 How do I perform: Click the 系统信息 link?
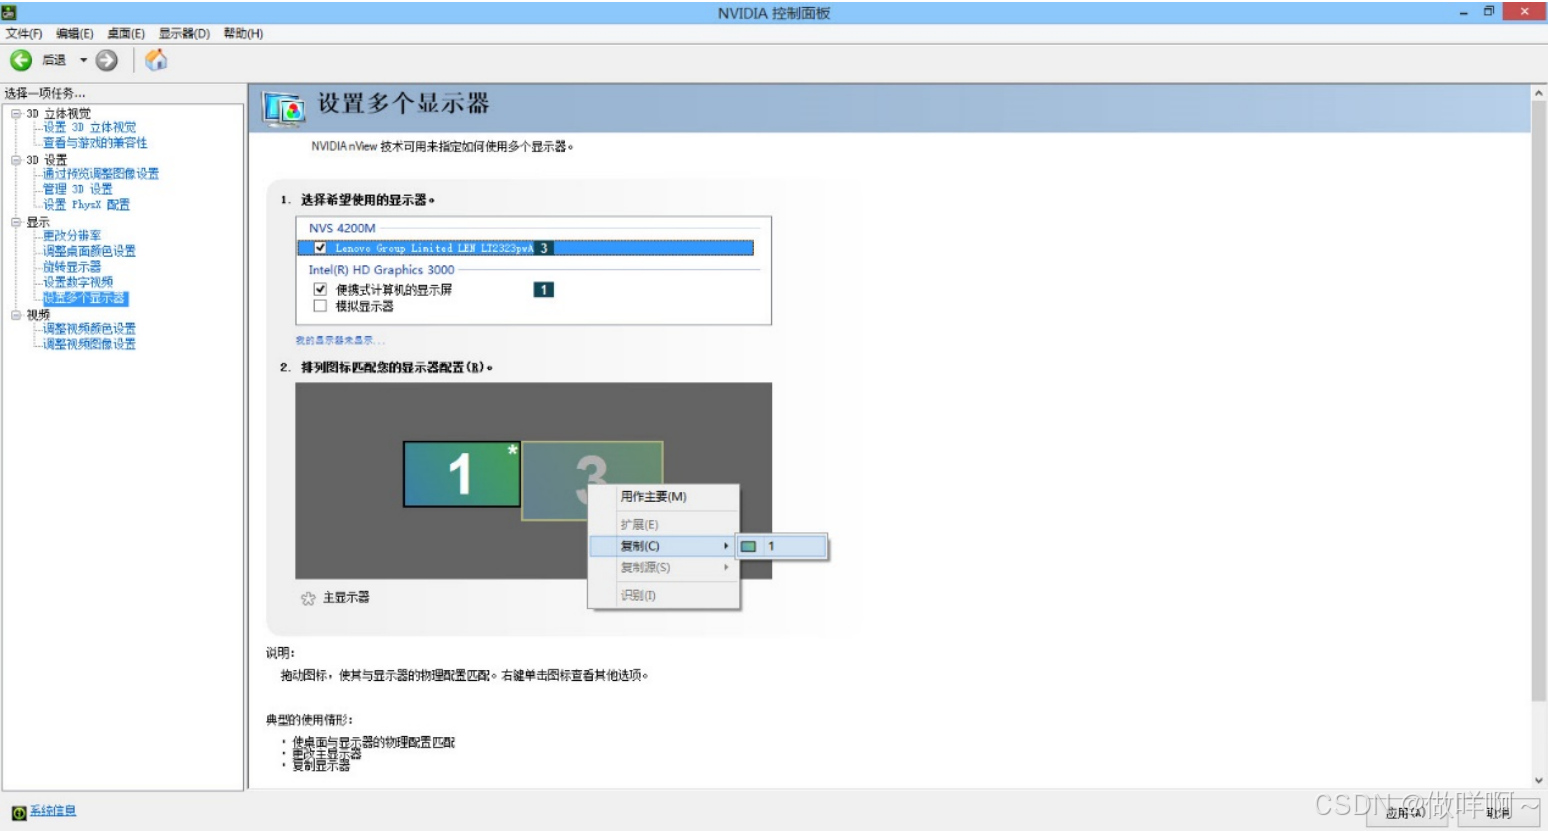pyautogui.click(x=52, y=811)
